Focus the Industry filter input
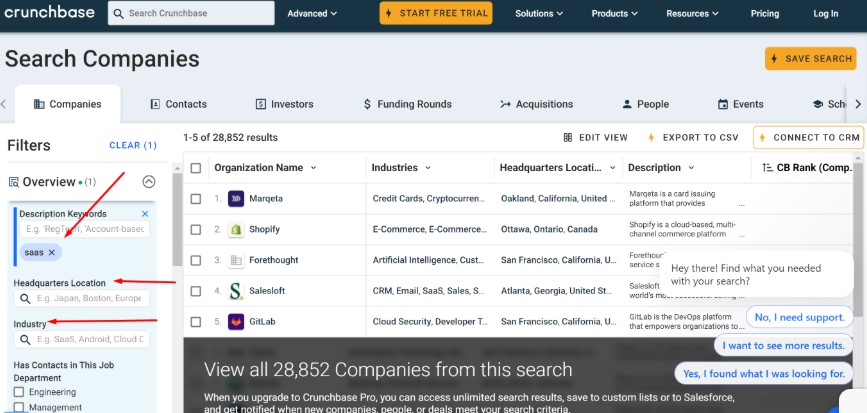The height and width of the screenshot is (413, 867). (x=82, y=339)
